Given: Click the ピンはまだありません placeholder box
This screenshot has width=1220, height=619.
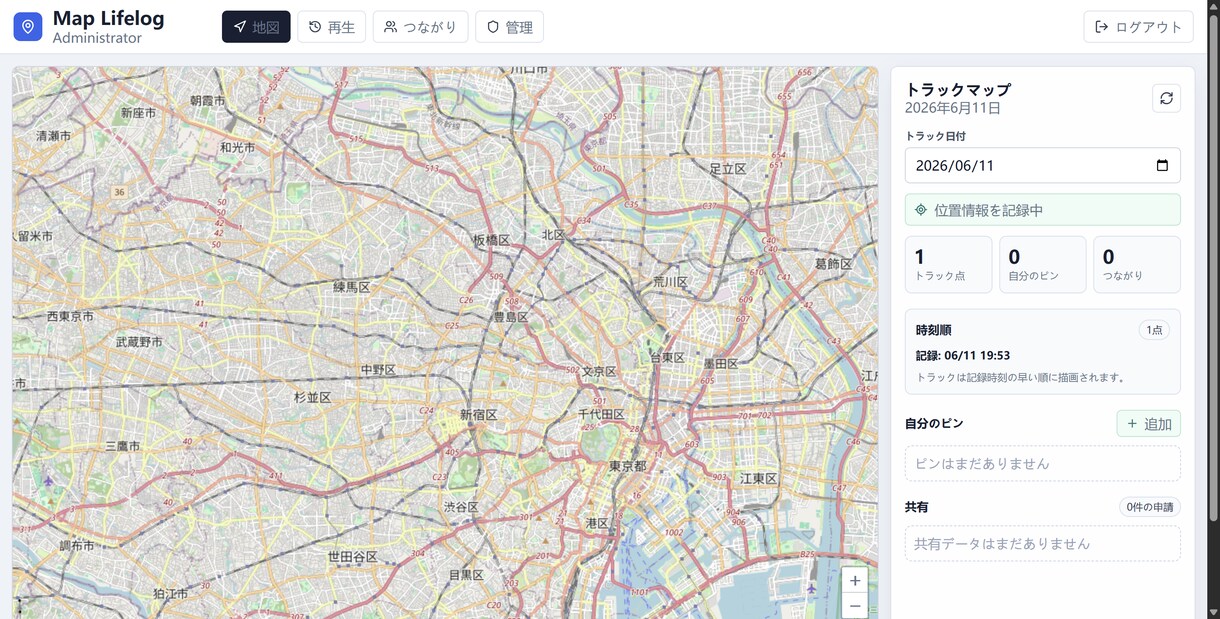Looking at the screenshot, I should pyautogui.click(x=1042, y=464).
